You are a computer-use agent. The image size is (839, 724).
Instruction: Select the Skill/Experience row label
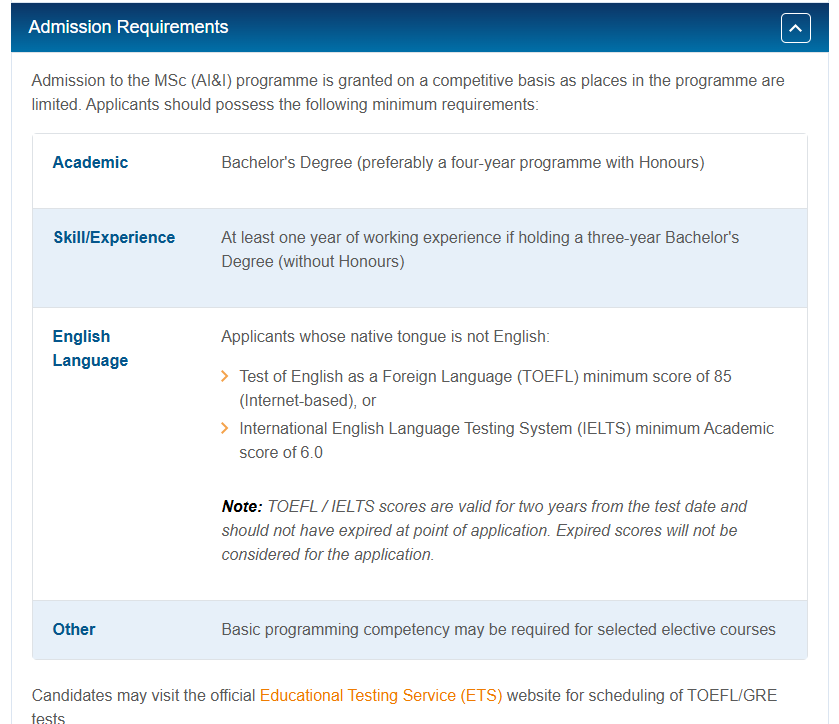click(114, 237)
